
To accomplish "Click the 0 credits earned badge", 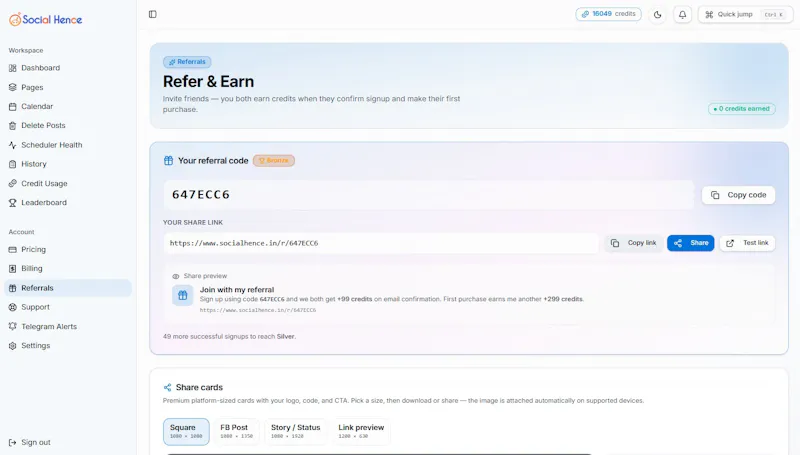I will point(742,109).
